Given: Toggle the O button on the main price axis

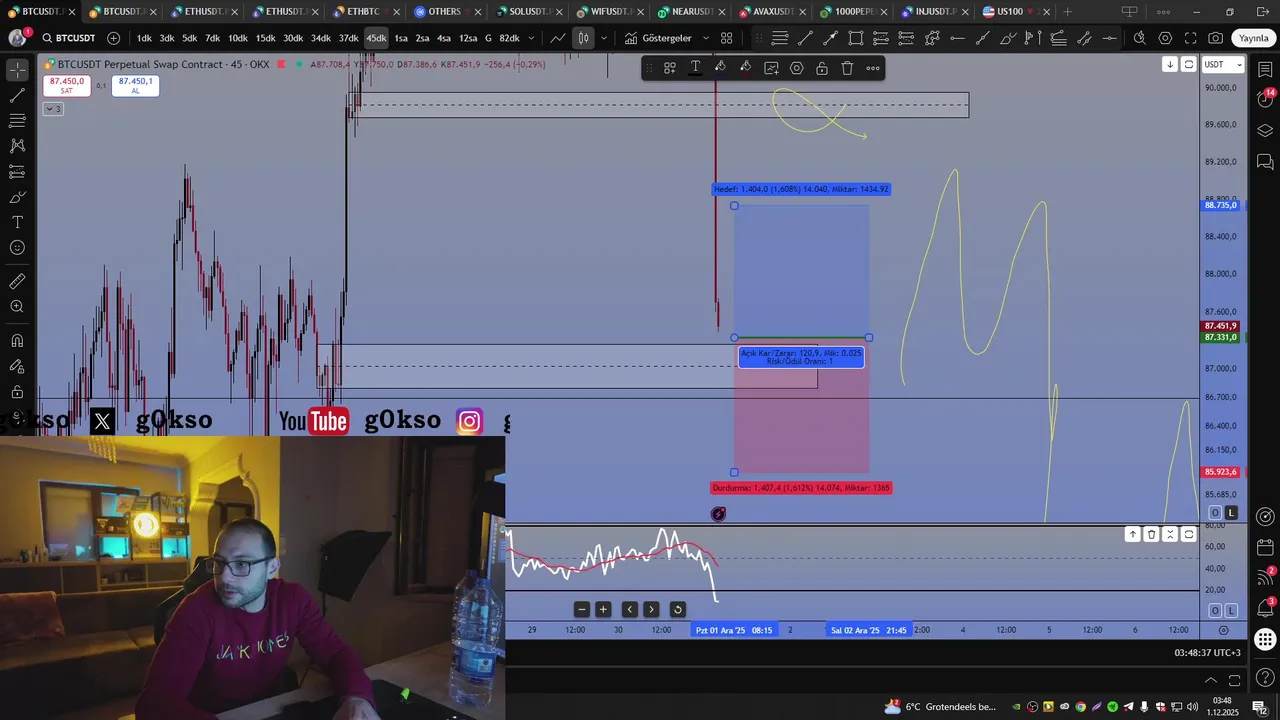Looking at the screenshot, I should tap(1215, 513).
